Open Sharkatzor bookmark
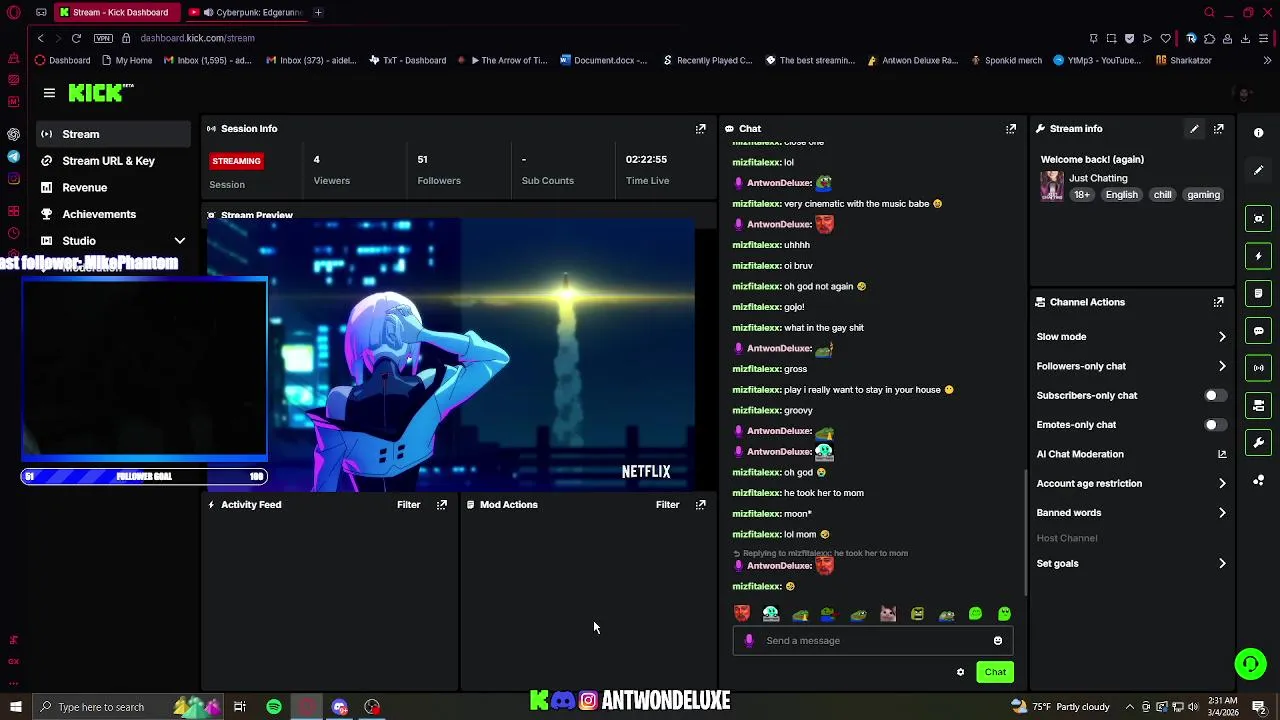This screenshot has width=1280, height=720. pyautogui.click(x=1183, y=61)
